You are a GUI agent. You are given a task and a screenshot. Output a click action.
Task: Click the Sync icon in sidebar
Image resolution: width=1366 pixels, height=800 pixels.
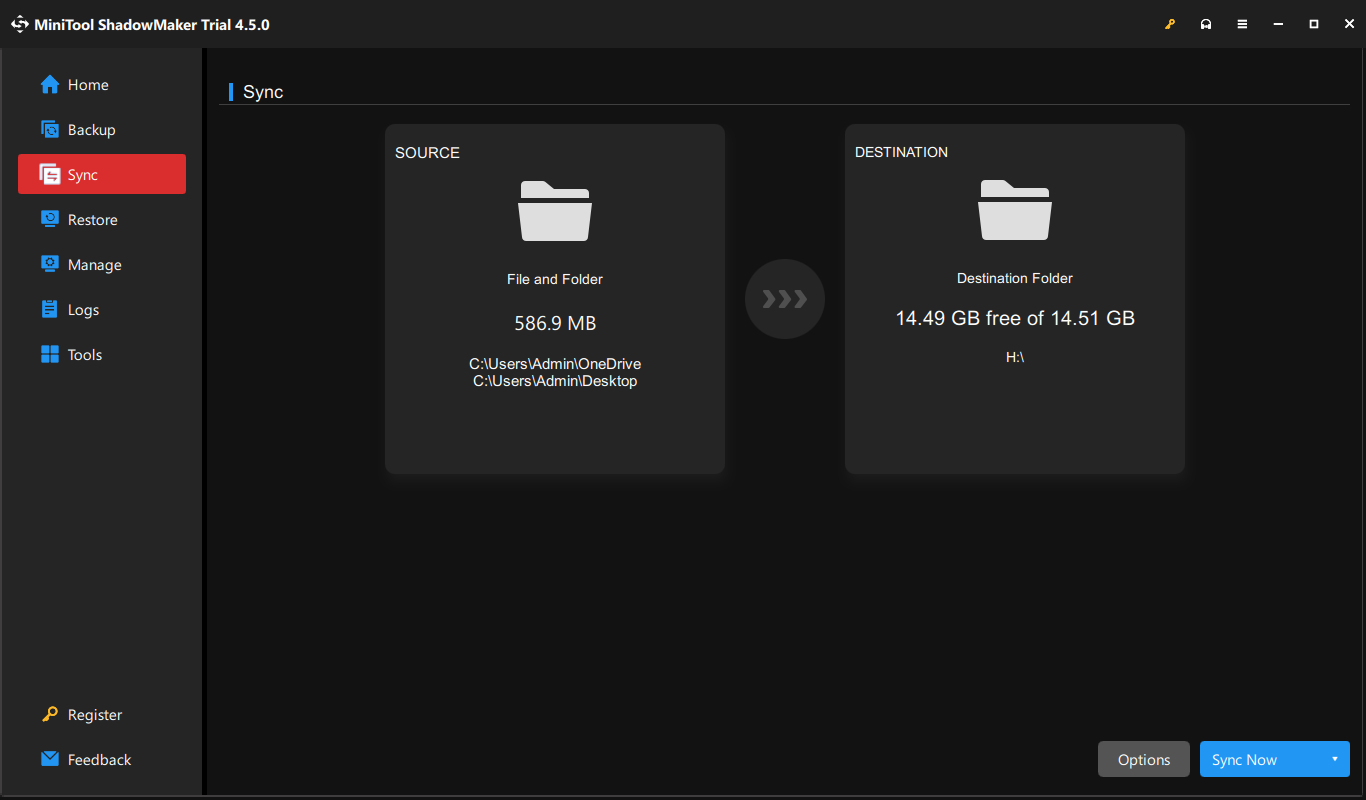click(x=50, y=175)
